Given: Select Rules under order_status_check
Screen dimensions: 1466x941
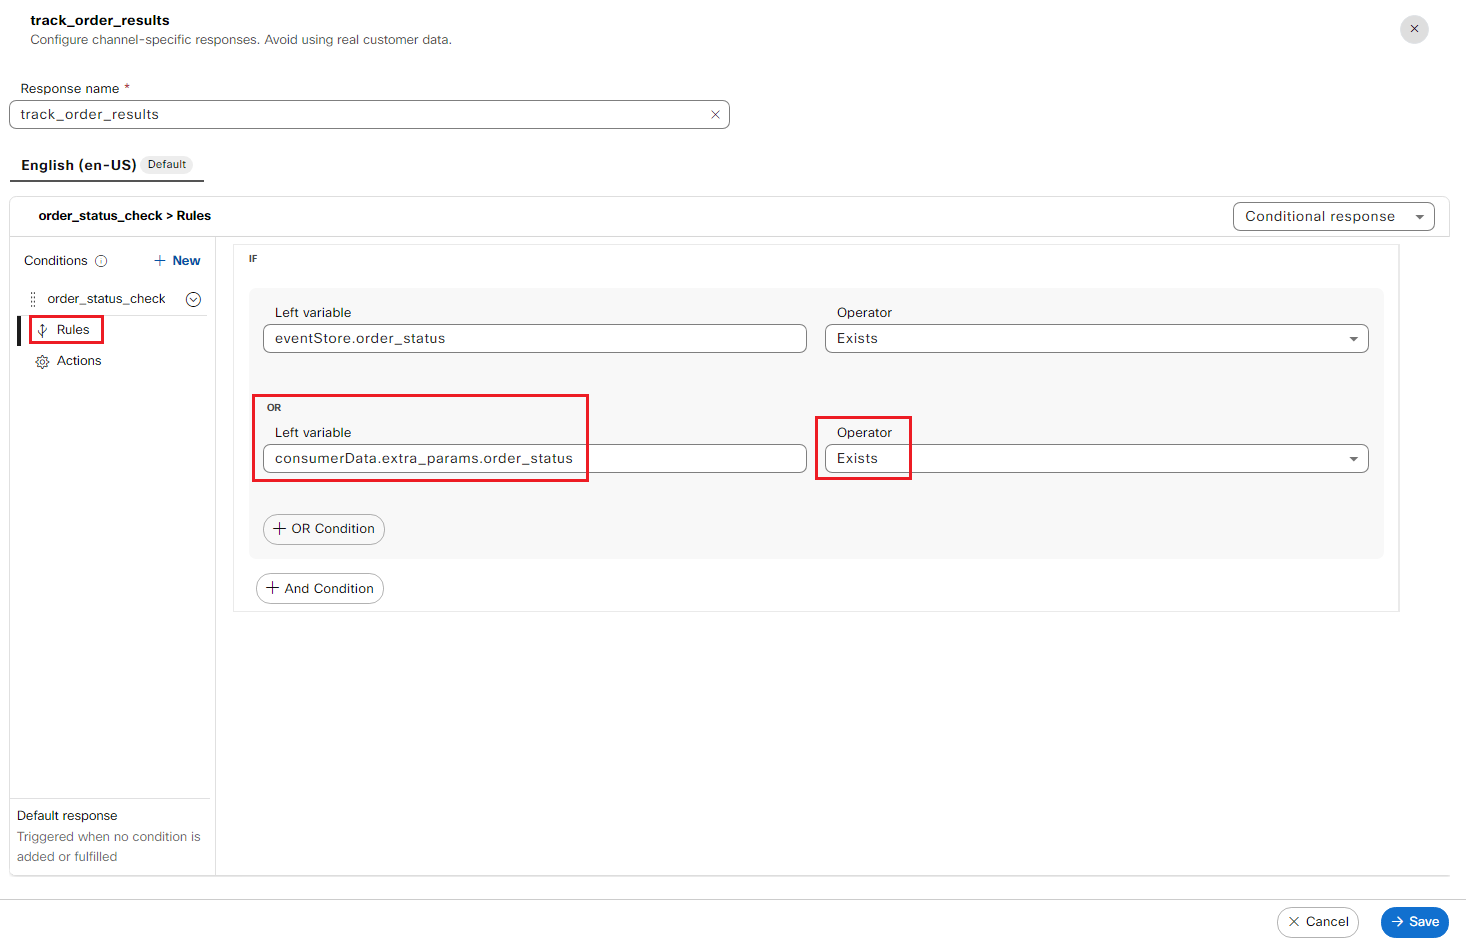Looking at the screenshot, I should click(72, 330).
